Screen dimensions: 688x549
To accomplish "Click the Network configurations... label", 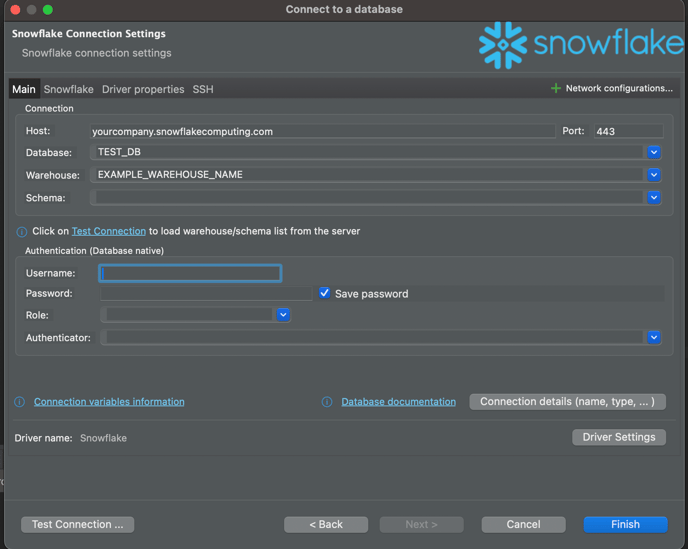I will [x=619, y=88].
